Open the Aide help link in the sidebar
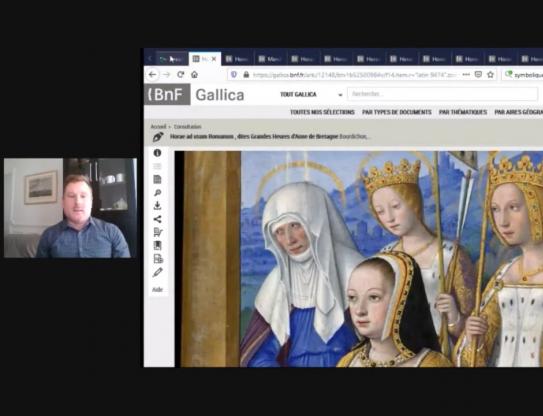543x416 pixels. 157,290
